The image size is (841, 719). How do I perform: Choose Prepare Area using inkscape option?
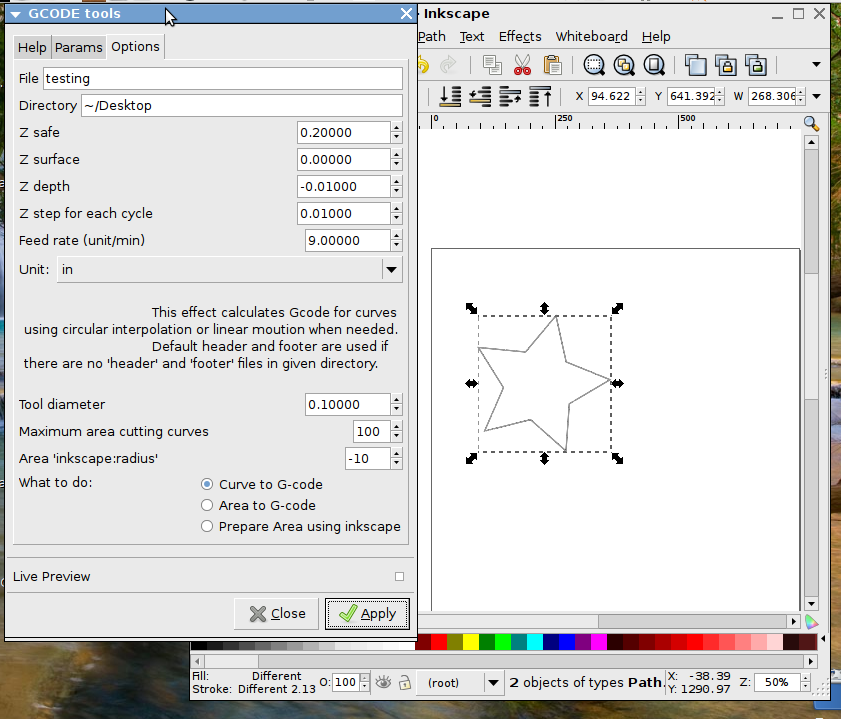pyautogui.click(x=207, y=526)
